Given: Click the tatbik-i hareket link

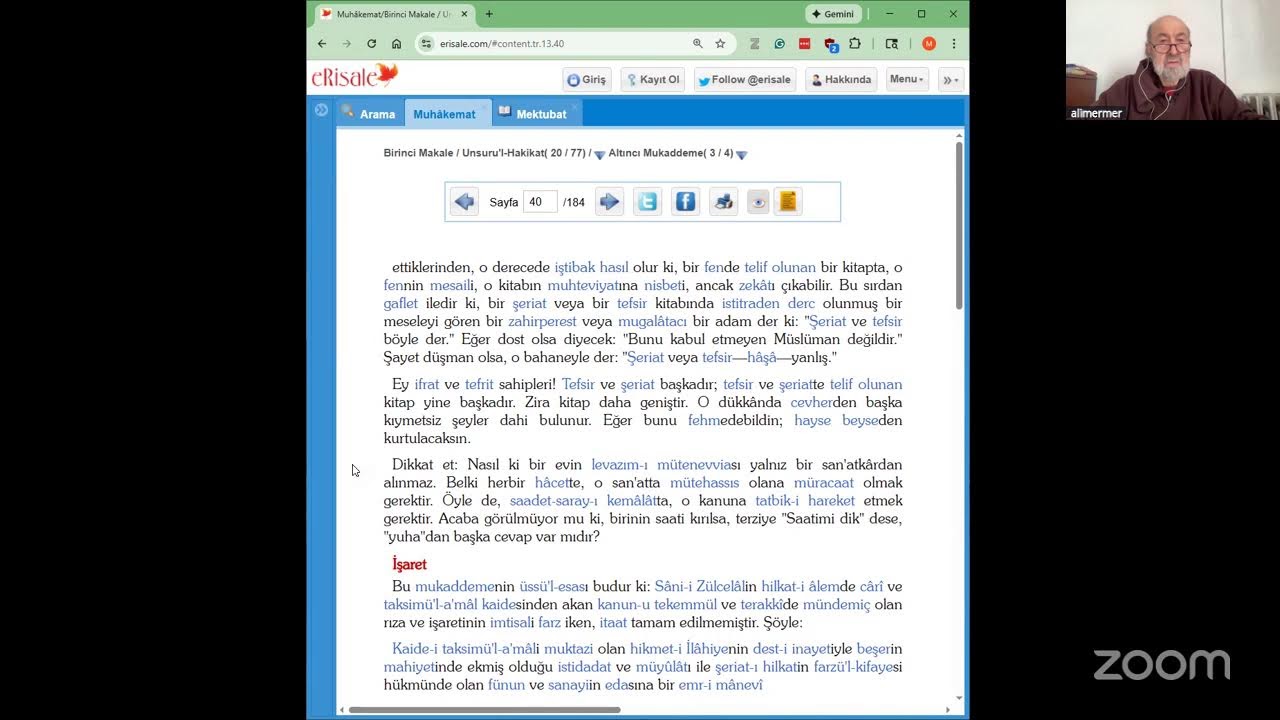Looking at the screenshot, I should click(x=805, y=500).
